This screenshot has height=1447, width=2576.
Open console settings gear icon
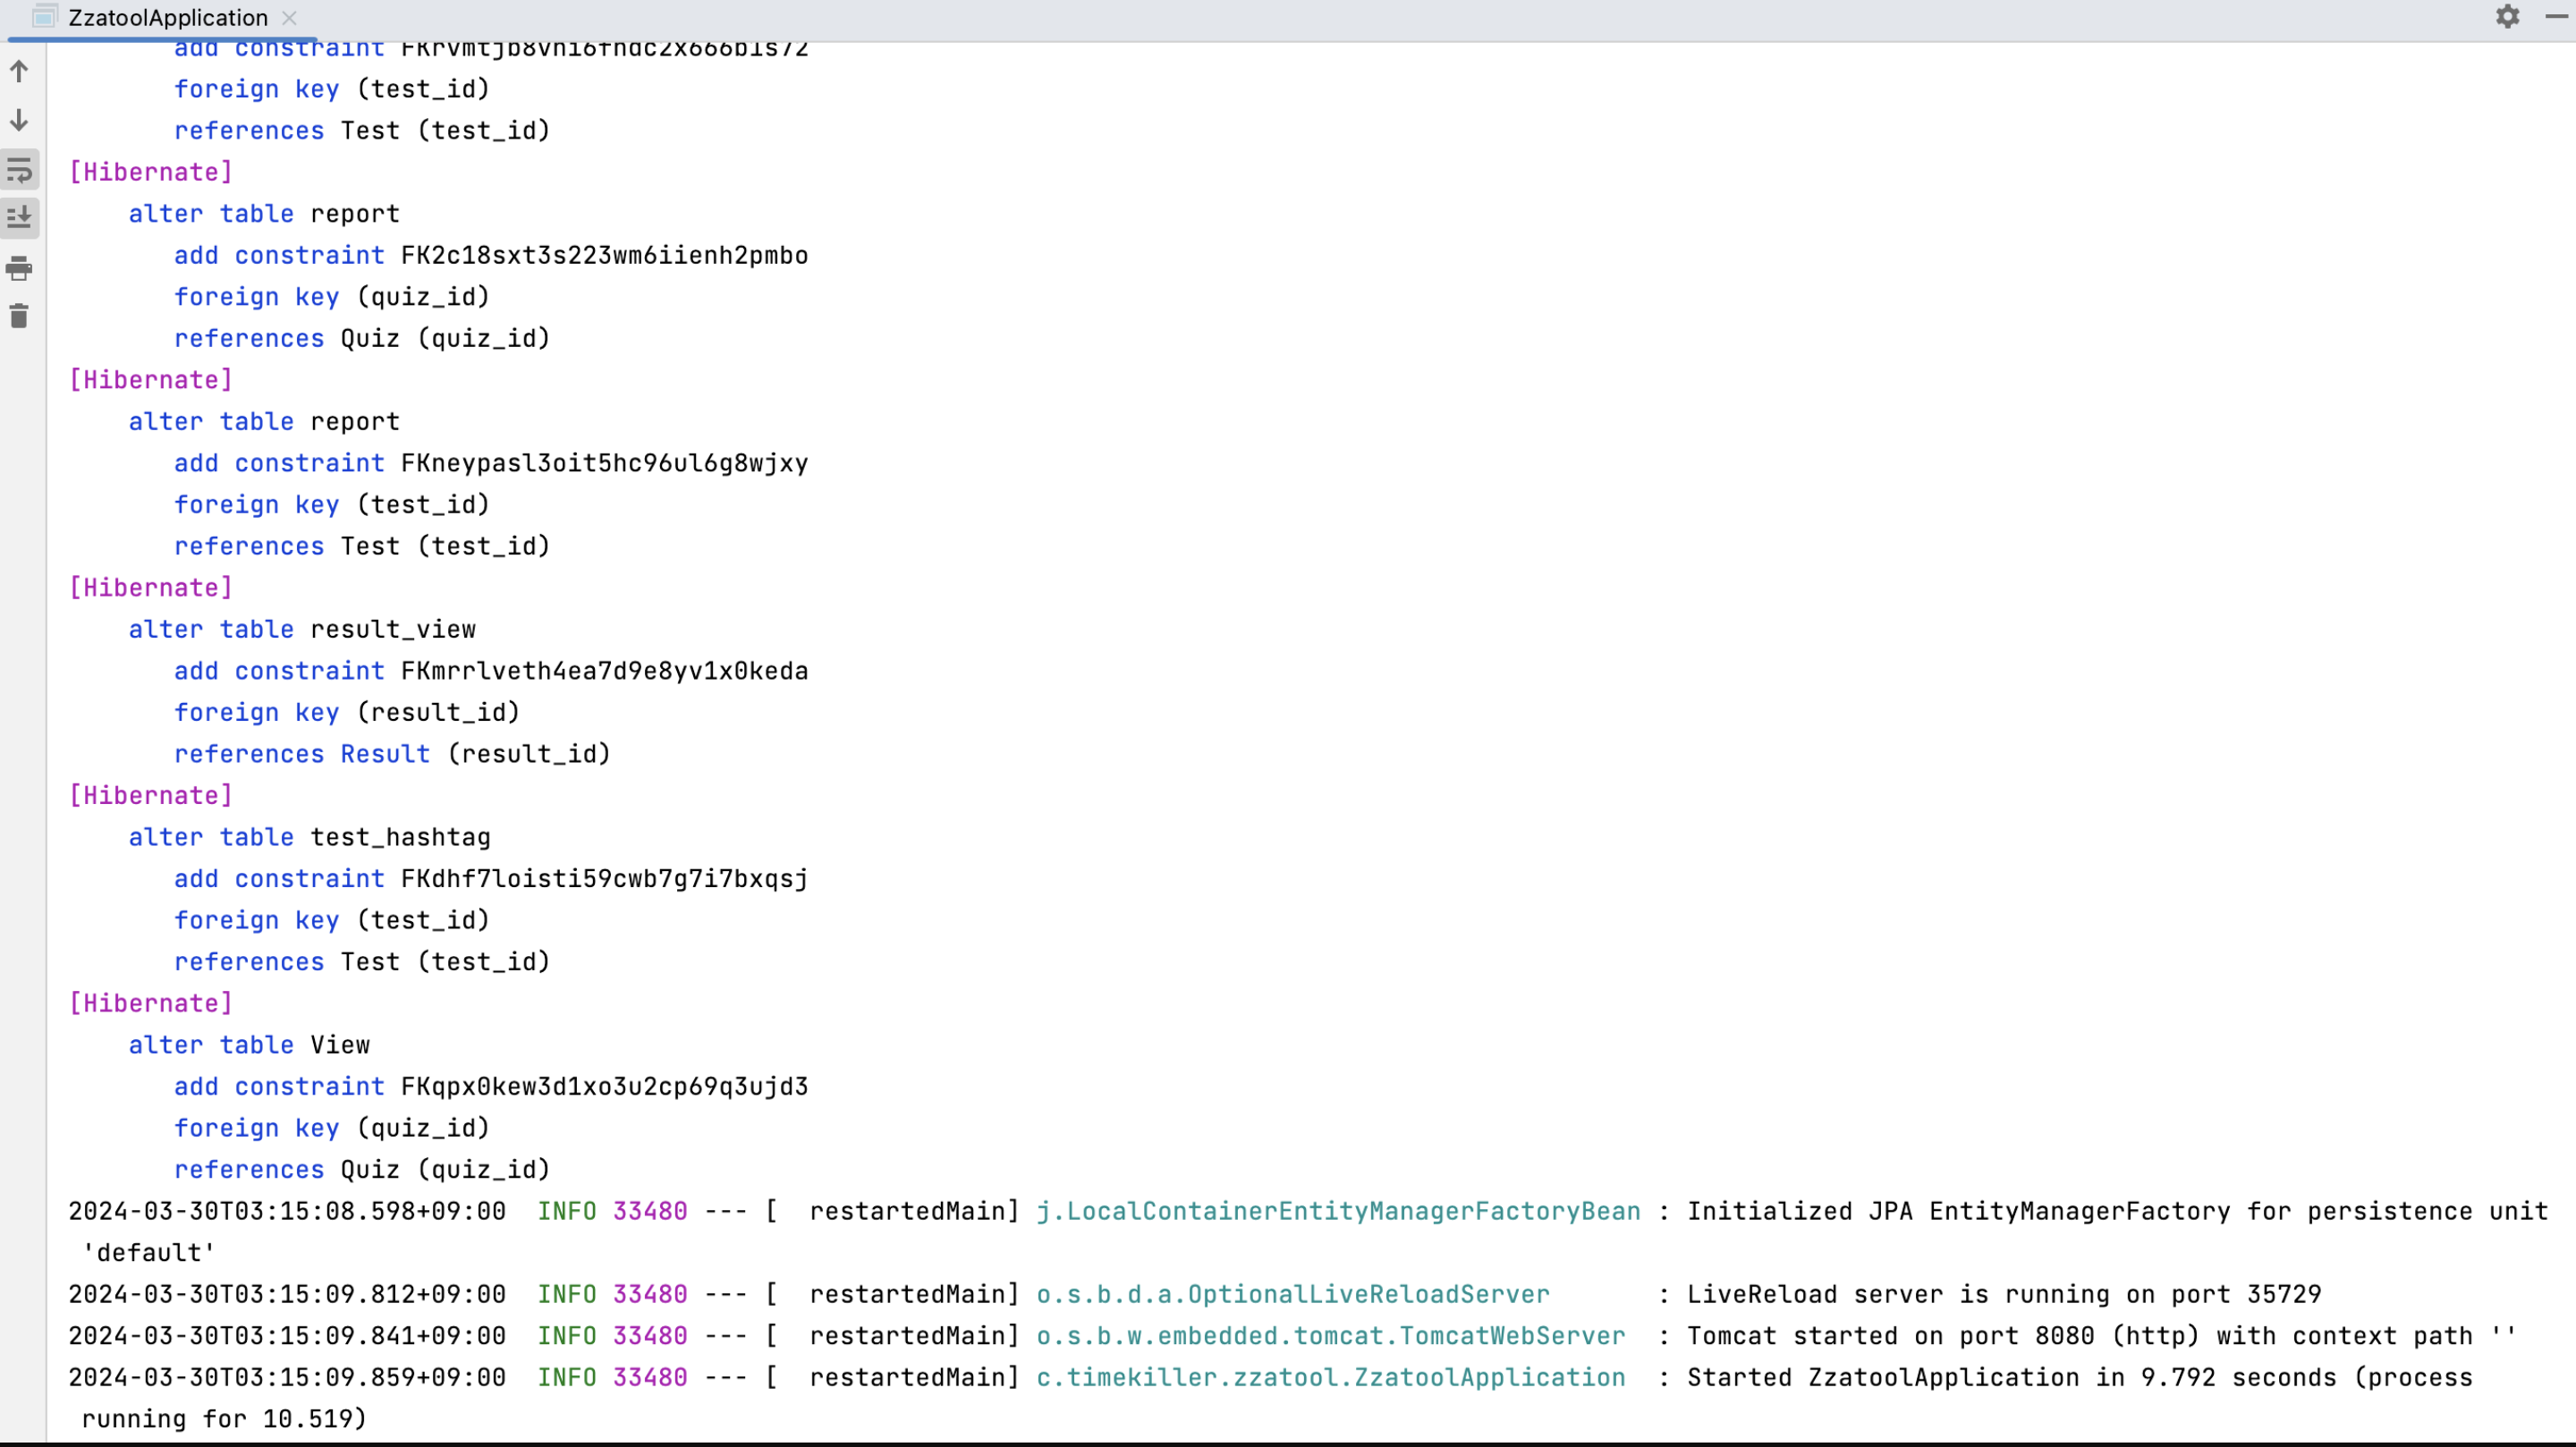[2507, 17]
